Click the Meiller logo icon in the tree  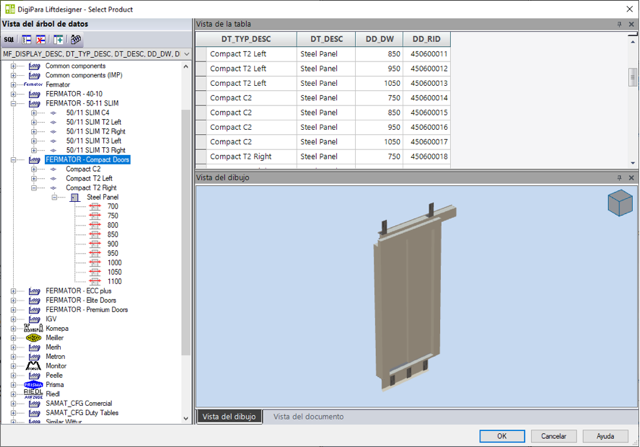point(33,338)
